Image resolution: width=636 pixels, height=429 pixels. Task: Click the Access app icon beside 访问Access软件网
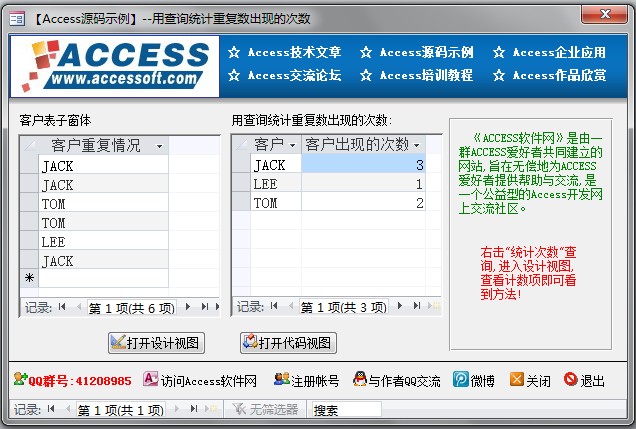150,379
